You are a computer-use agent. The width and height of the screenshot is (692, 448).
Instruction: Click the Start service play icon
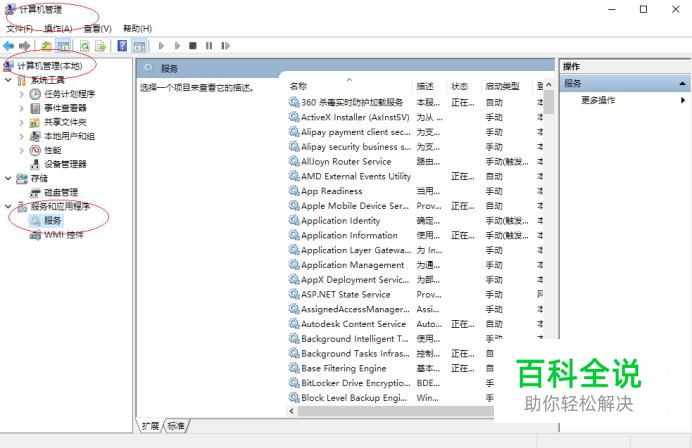pos(161,45)
